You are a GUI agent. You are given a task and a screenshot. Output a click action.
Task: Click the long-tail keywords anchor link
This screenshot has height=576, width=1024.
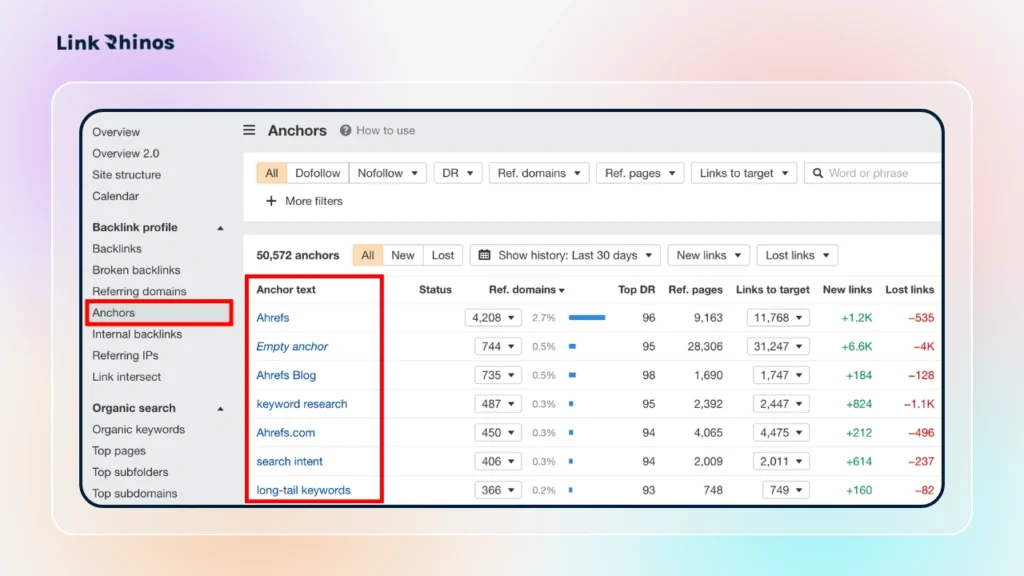(x=303, y=490)
